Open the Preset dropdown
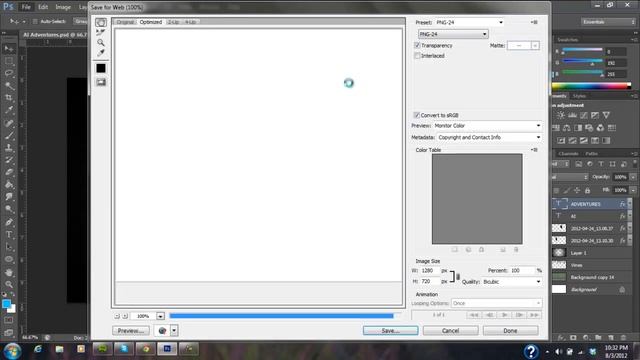 pos(469,22)
